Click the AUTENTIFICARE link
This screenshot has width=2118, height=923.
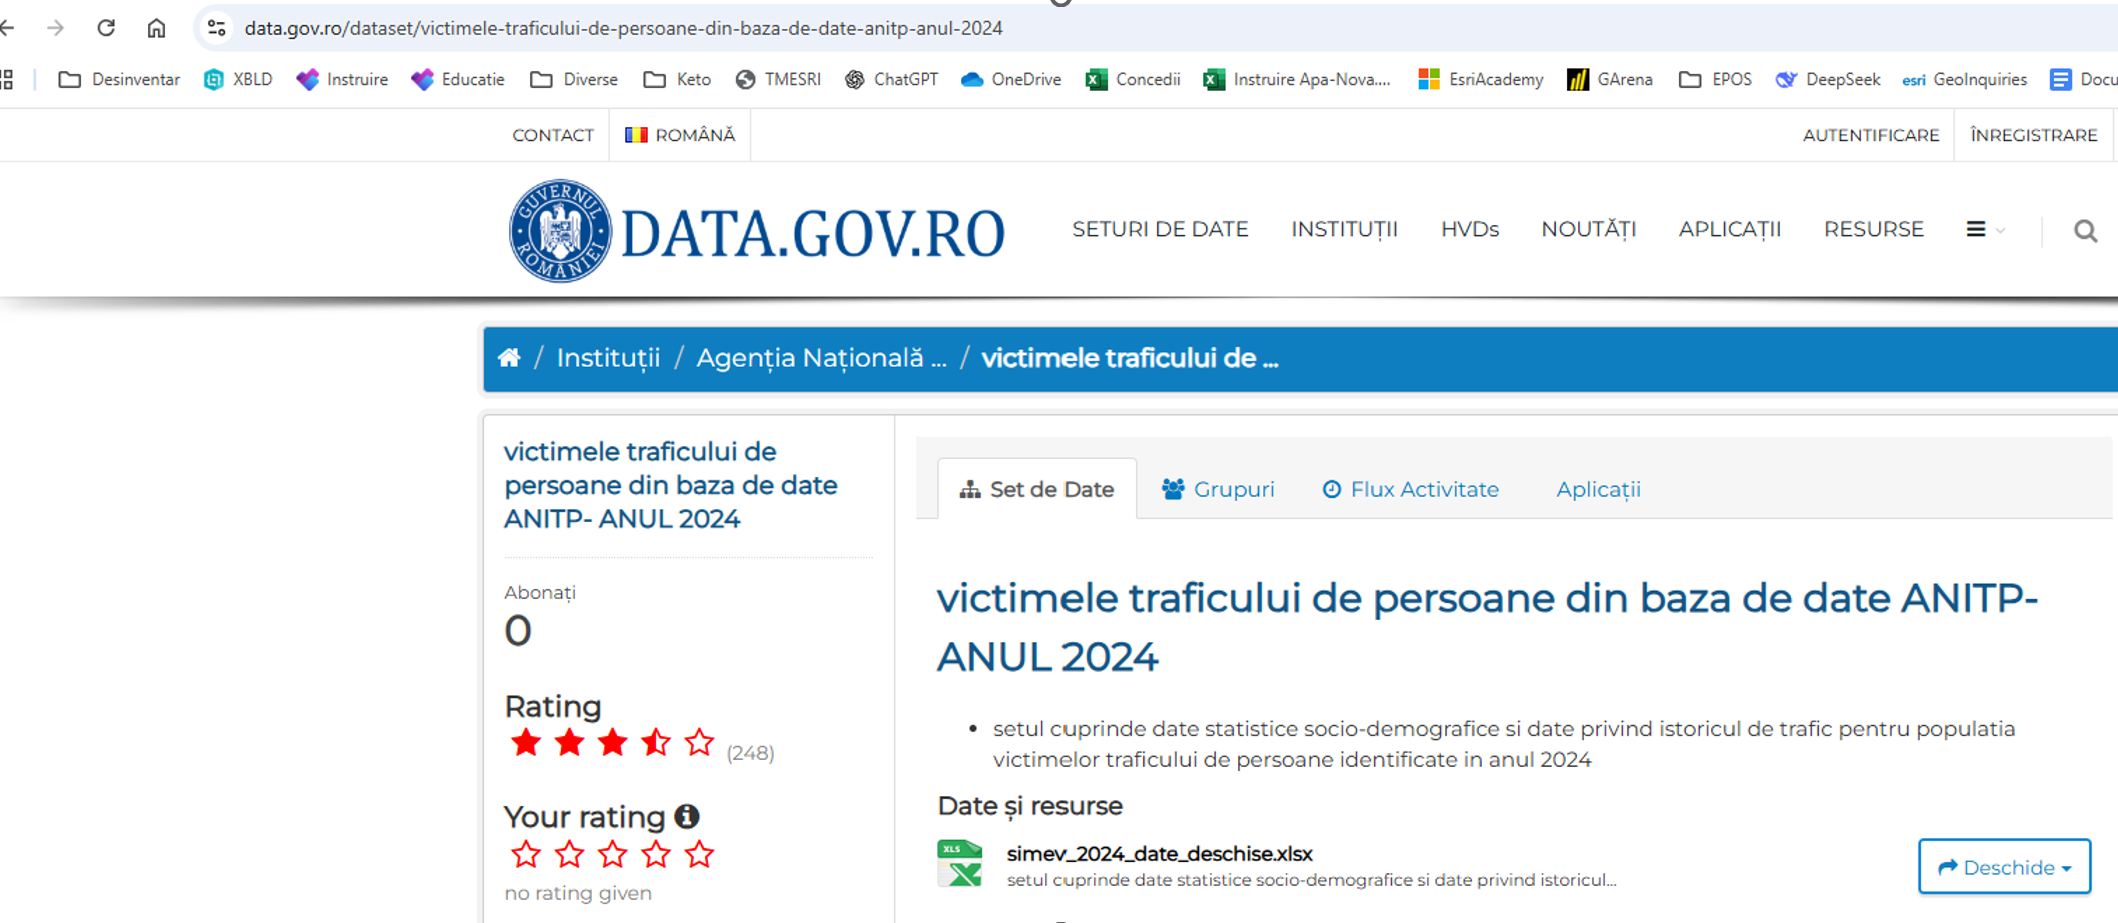coord(1870,135)
